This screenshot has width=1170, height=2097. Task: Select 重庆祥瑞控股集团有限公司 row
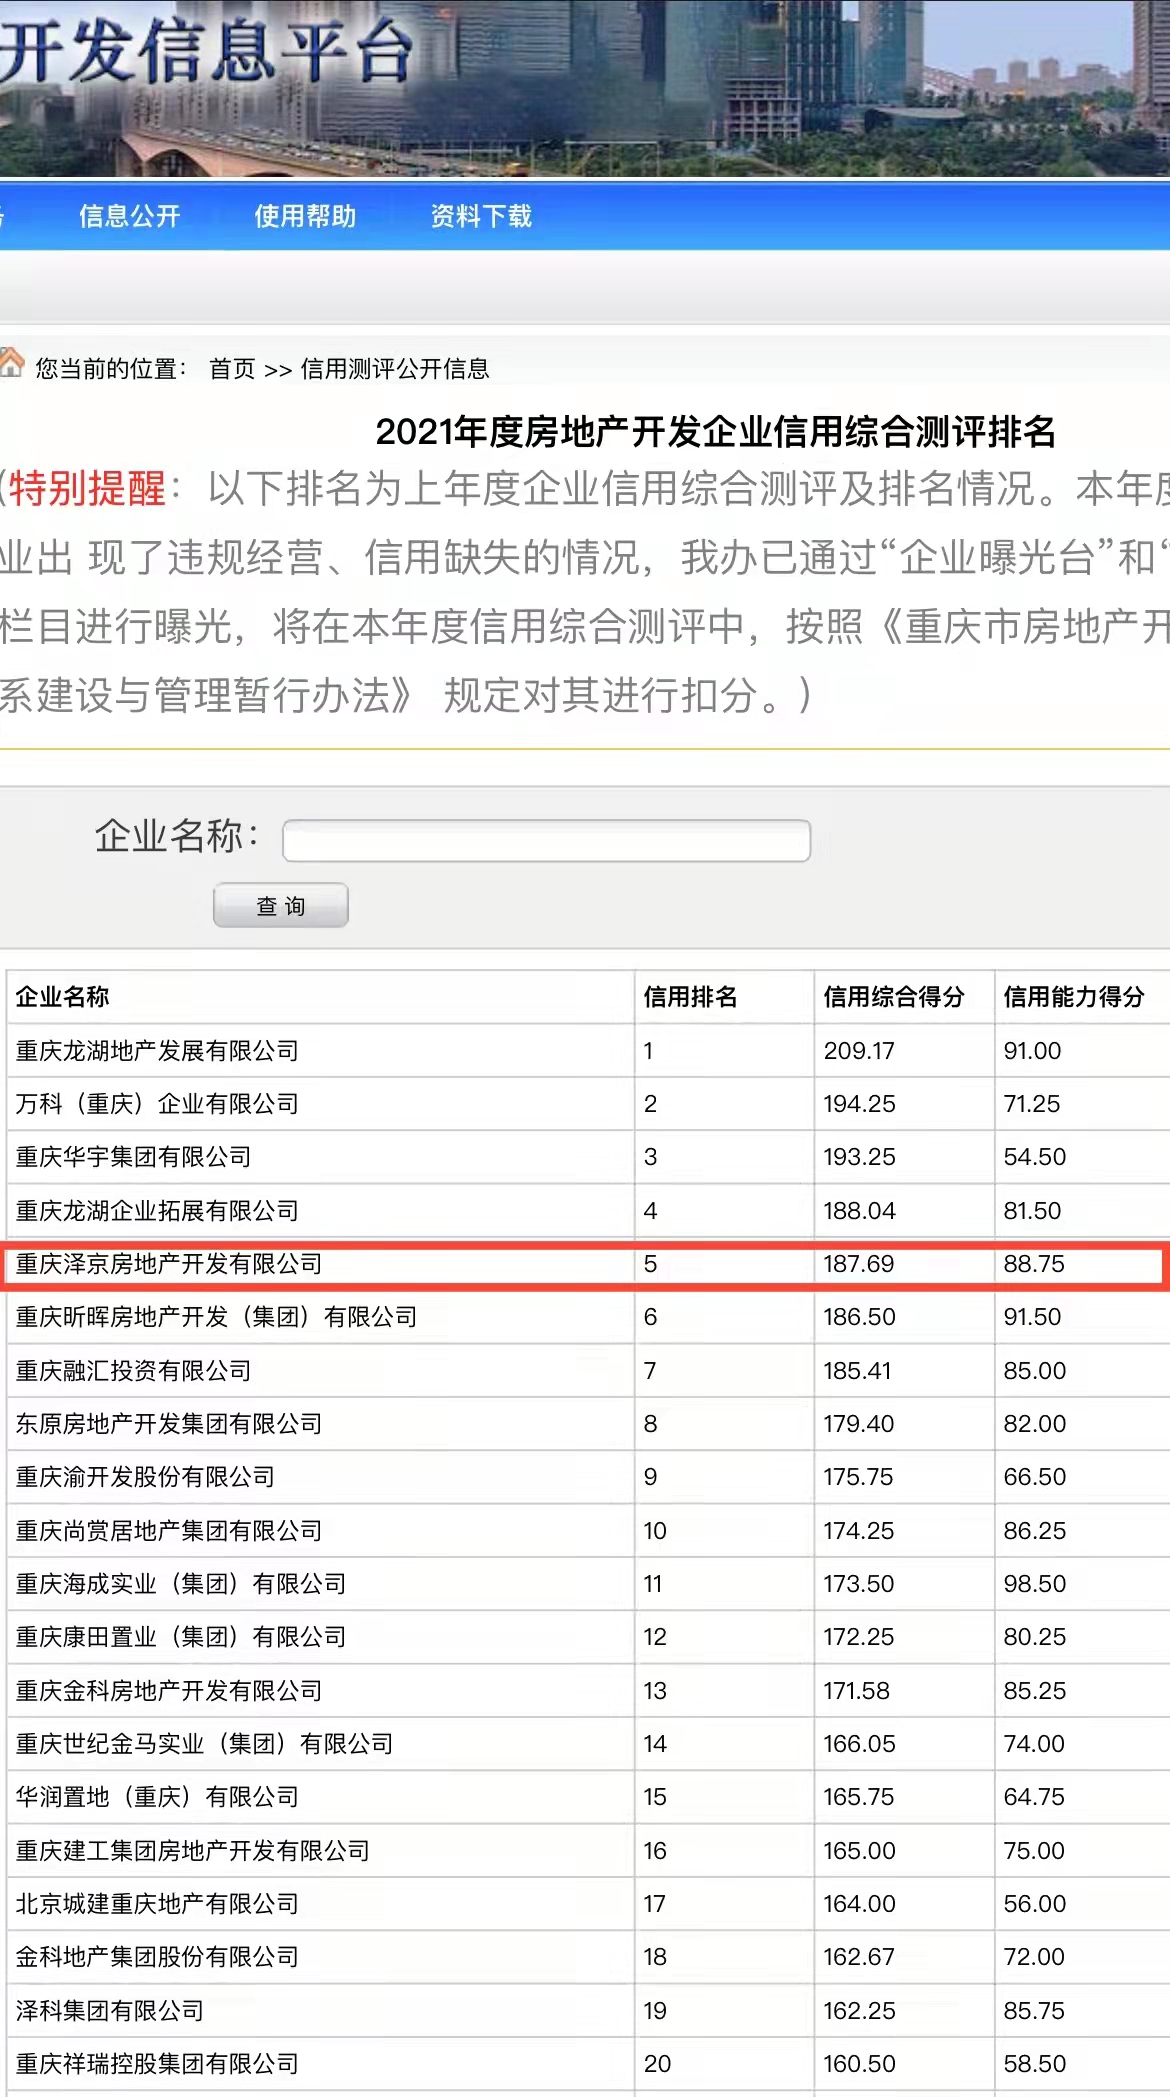pos(588,2064)
